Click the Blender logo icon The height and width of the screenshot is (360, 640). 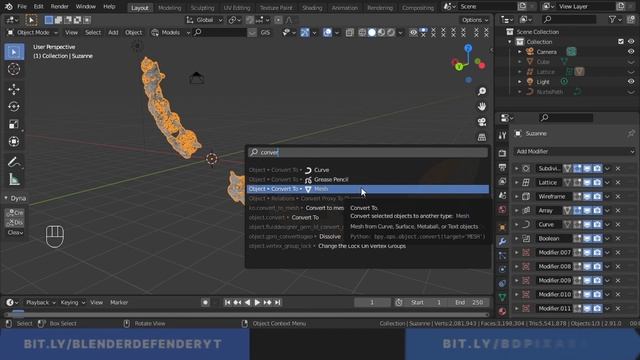[9, 7]
